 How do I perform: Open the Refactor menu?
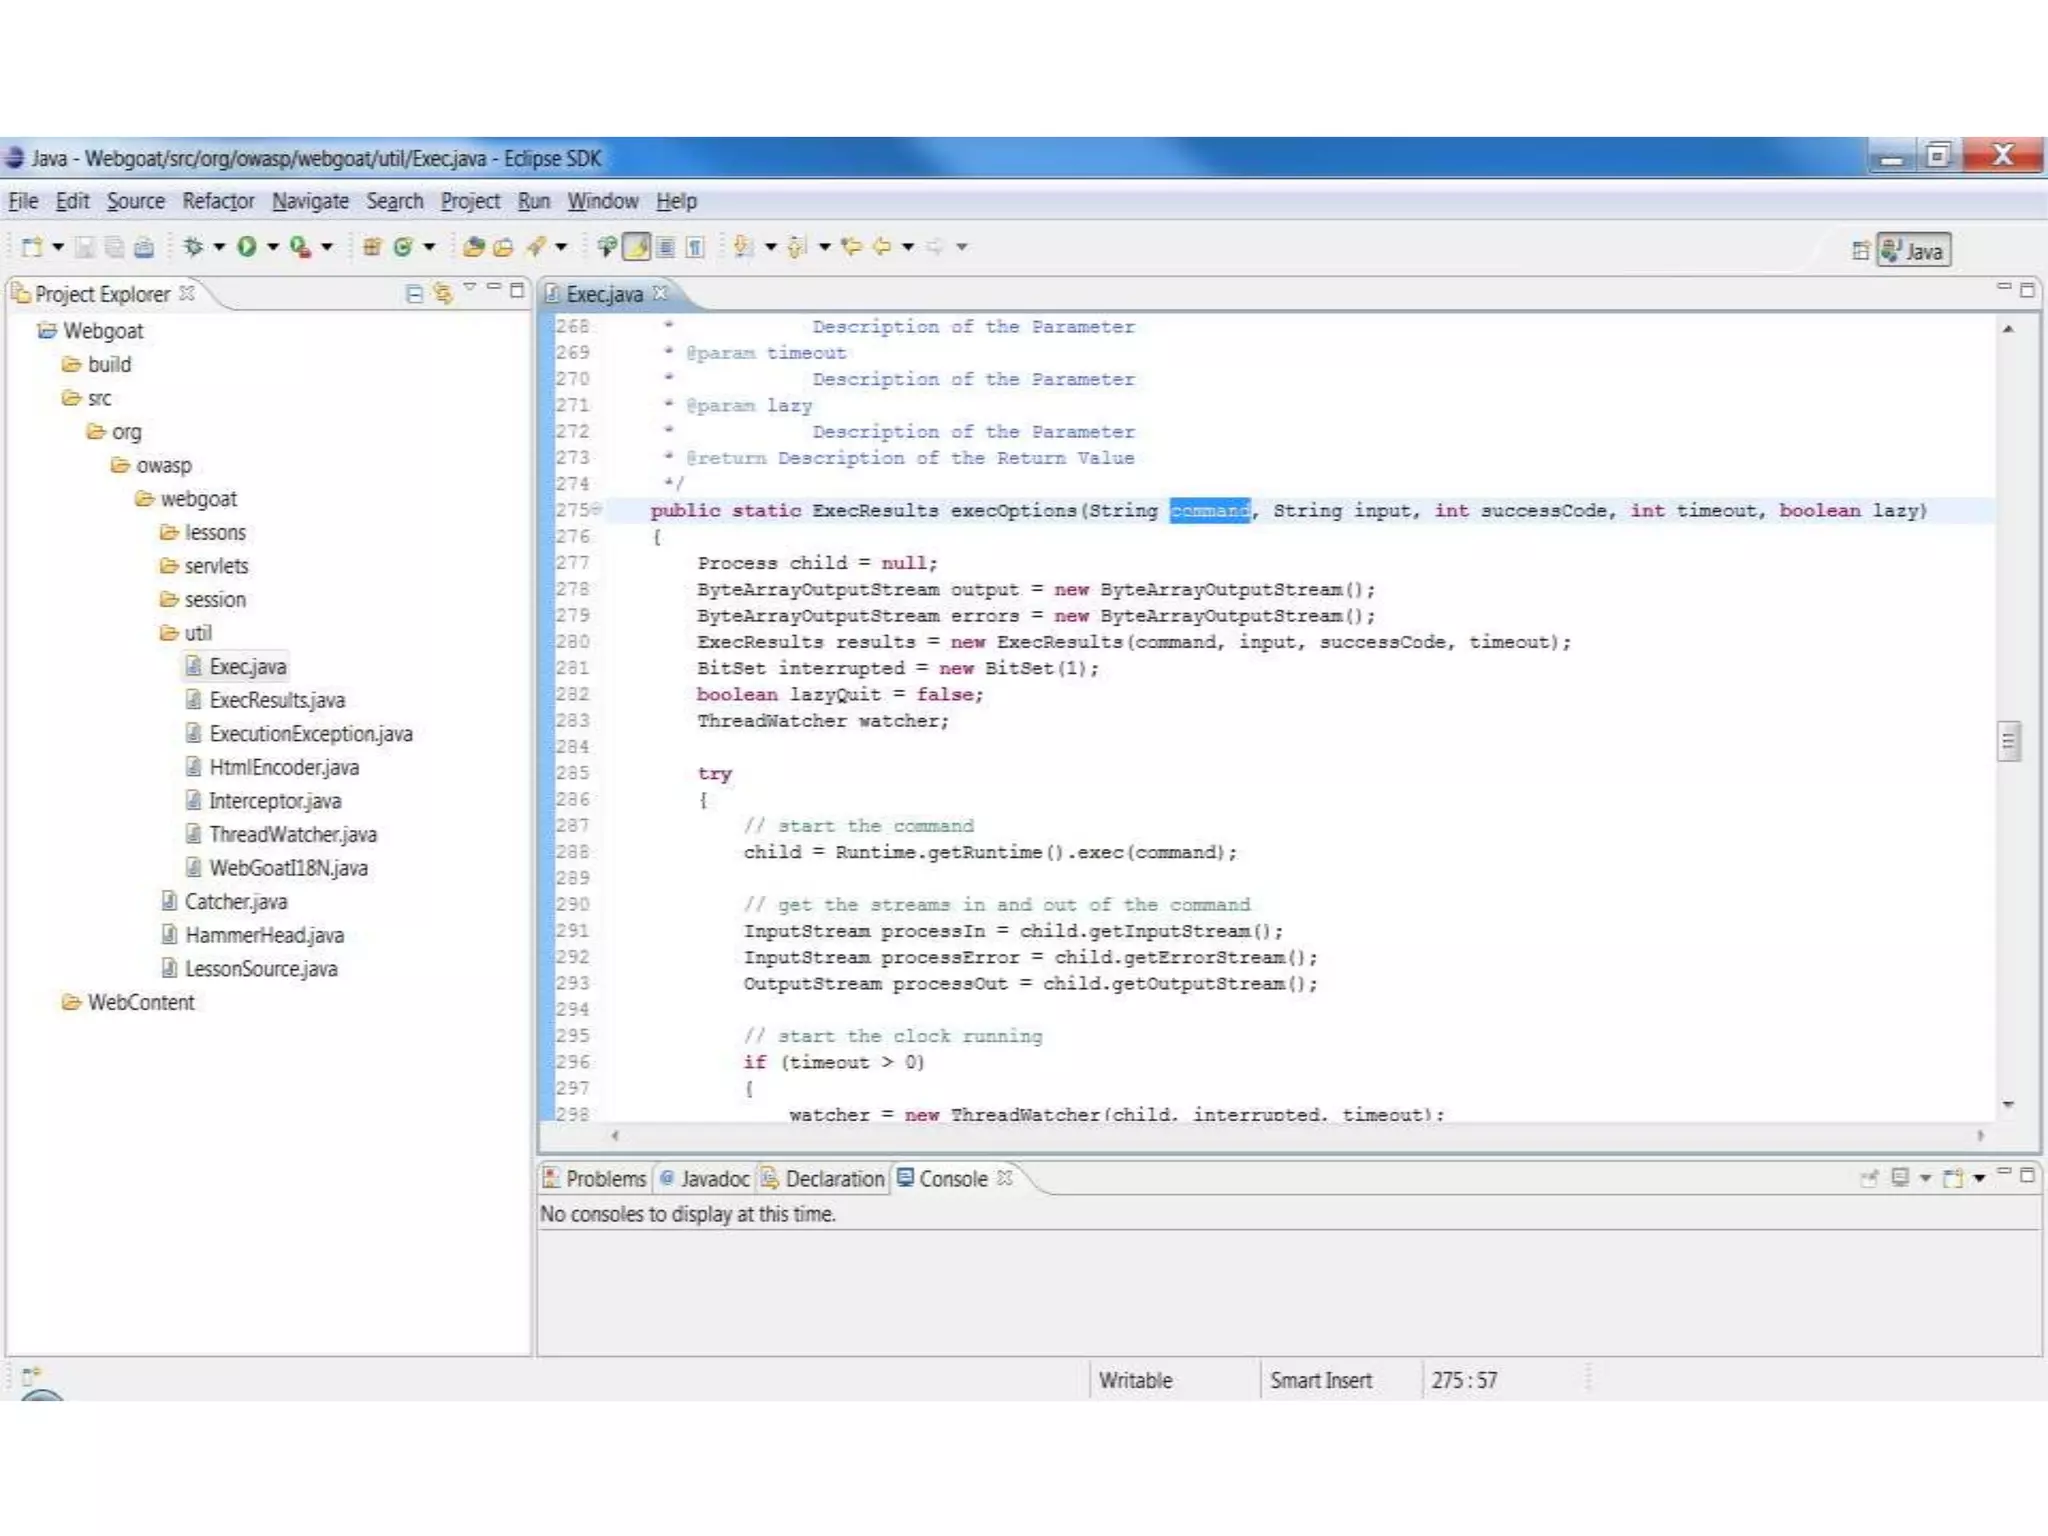(218, 201)
